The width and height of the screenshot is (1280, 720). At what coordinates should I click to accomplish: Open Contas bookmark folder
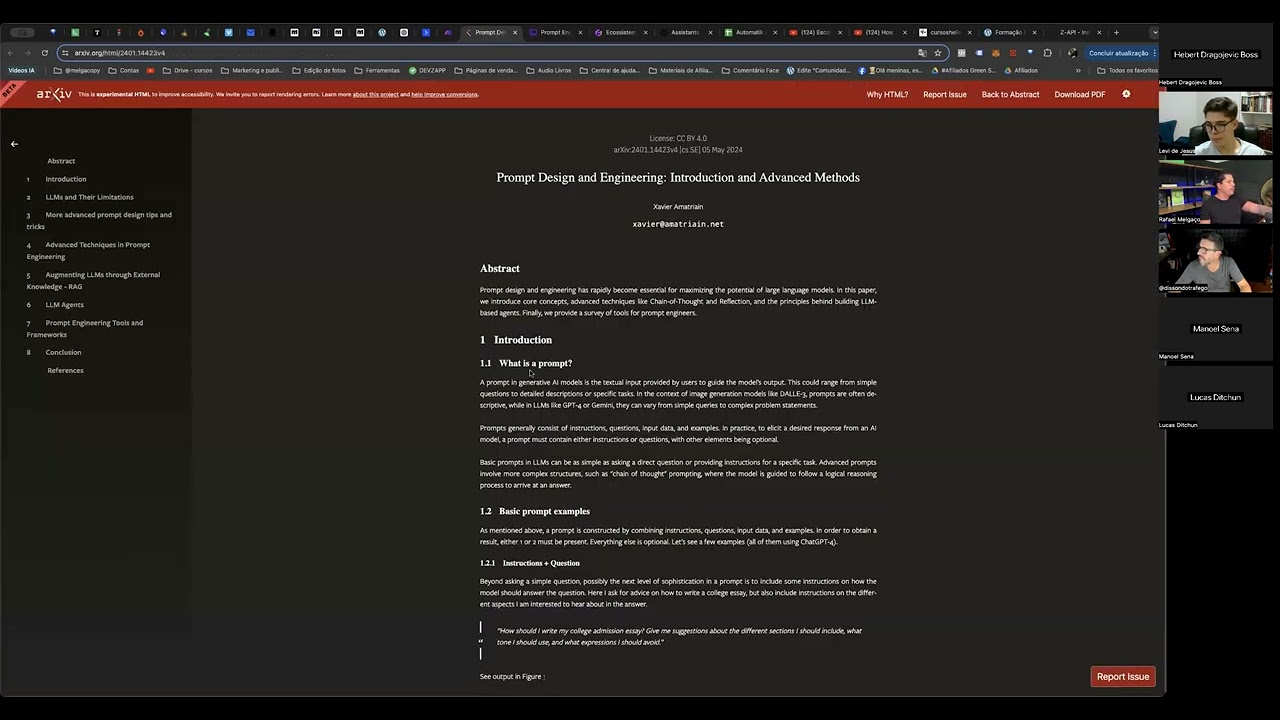coord(123,71)
